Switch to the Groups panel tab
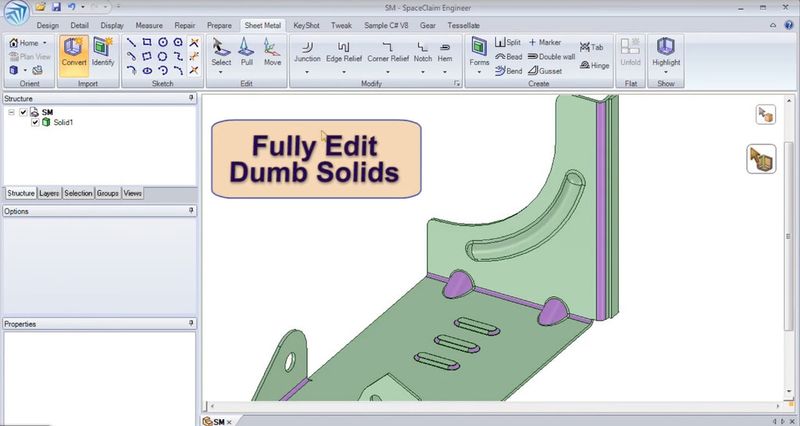The height and width of the screenshot is (426, 800). click(x=108, y=193)
